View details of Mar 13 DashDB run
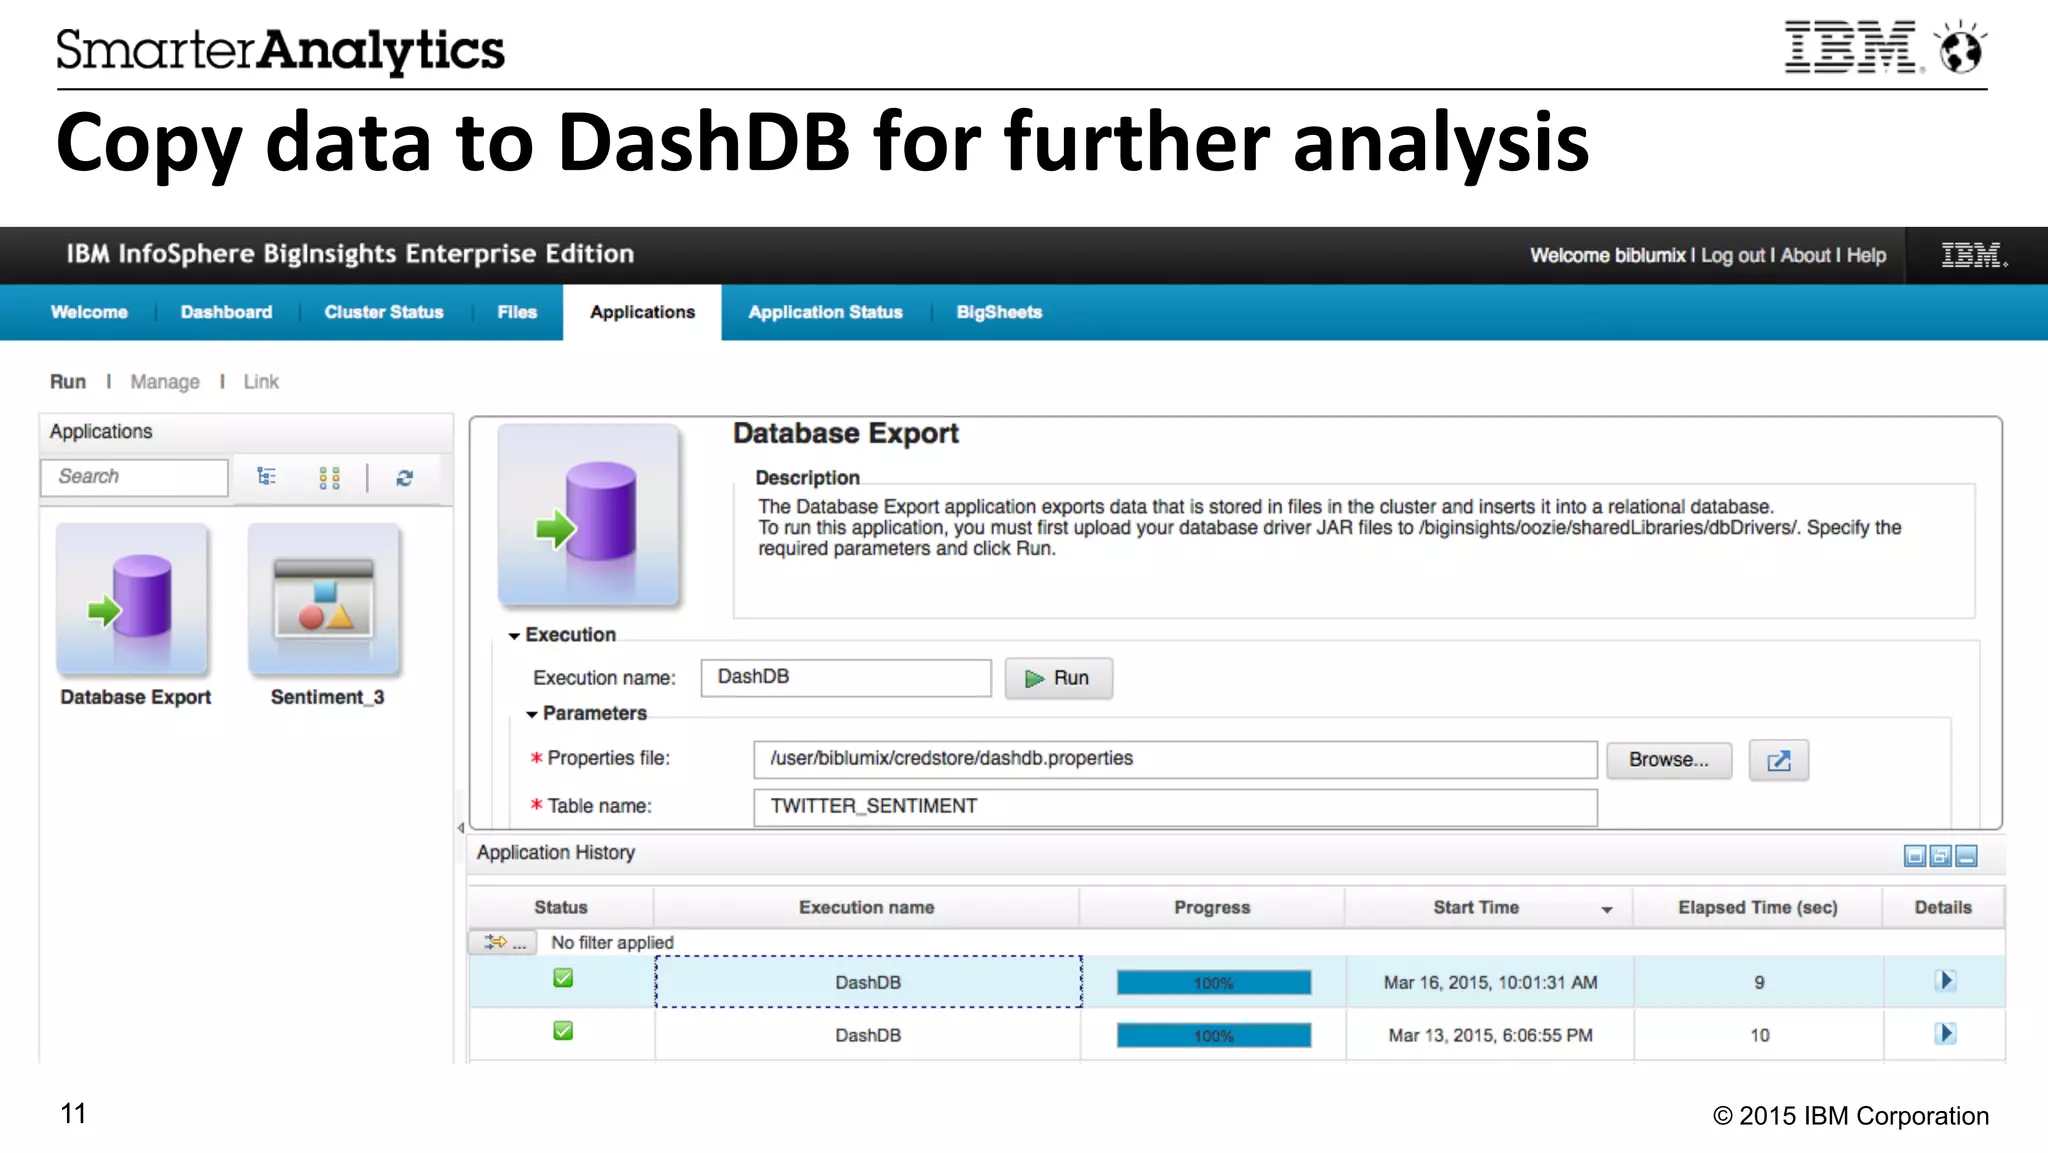 coord(1945,1034)
